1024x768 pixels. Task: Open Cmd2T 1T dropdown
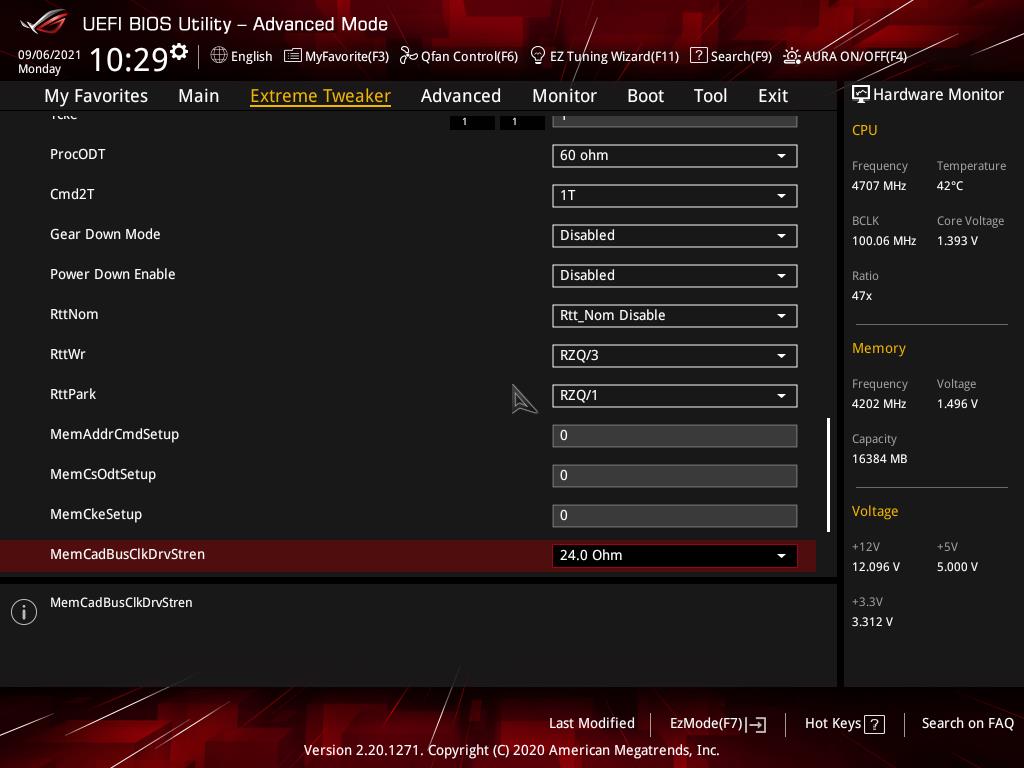click(x=675, y=195)
